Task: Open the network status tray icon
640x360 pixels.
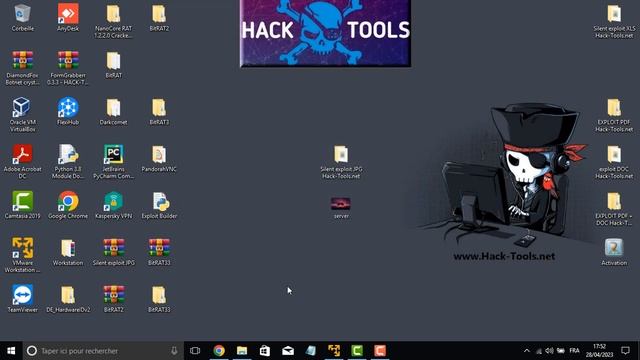Action: (x=539, y=351)
